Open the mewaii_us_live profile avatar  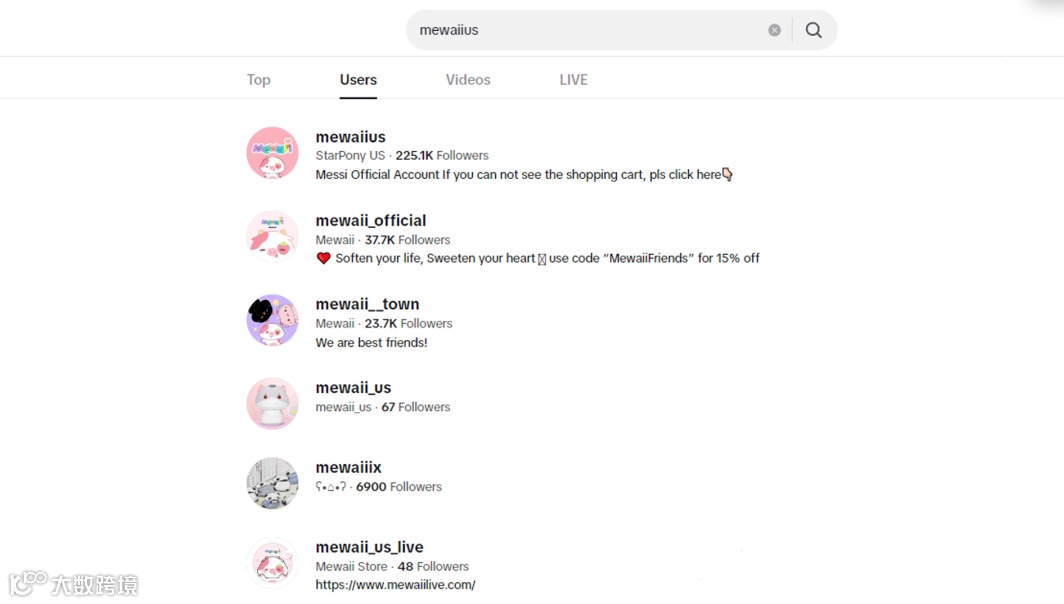click(x=272, y=563)
